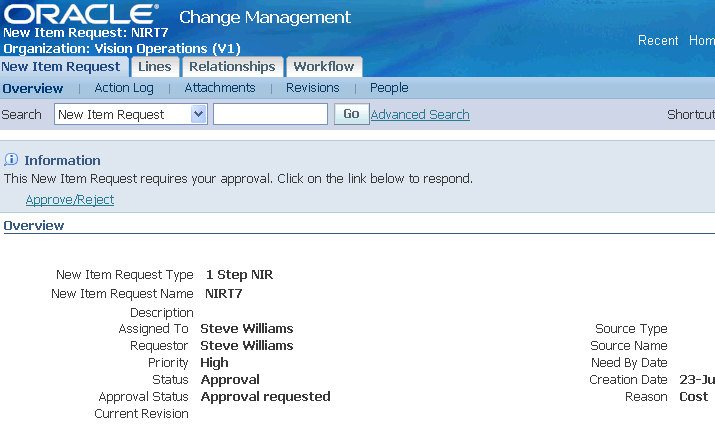Click the Information icon

11,160
